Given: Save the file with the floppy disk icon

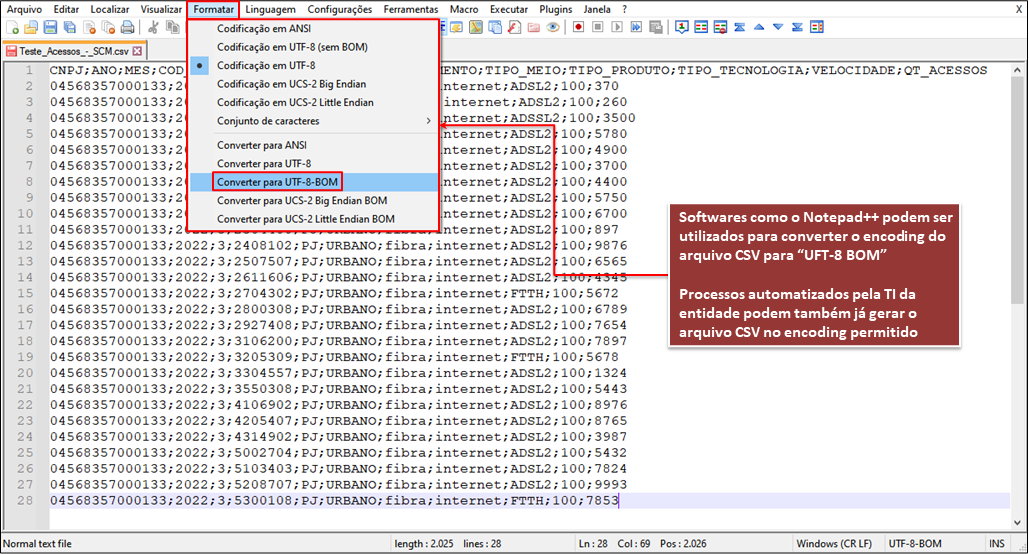Looking at the screenshot, I should click(x=50, y=28).
